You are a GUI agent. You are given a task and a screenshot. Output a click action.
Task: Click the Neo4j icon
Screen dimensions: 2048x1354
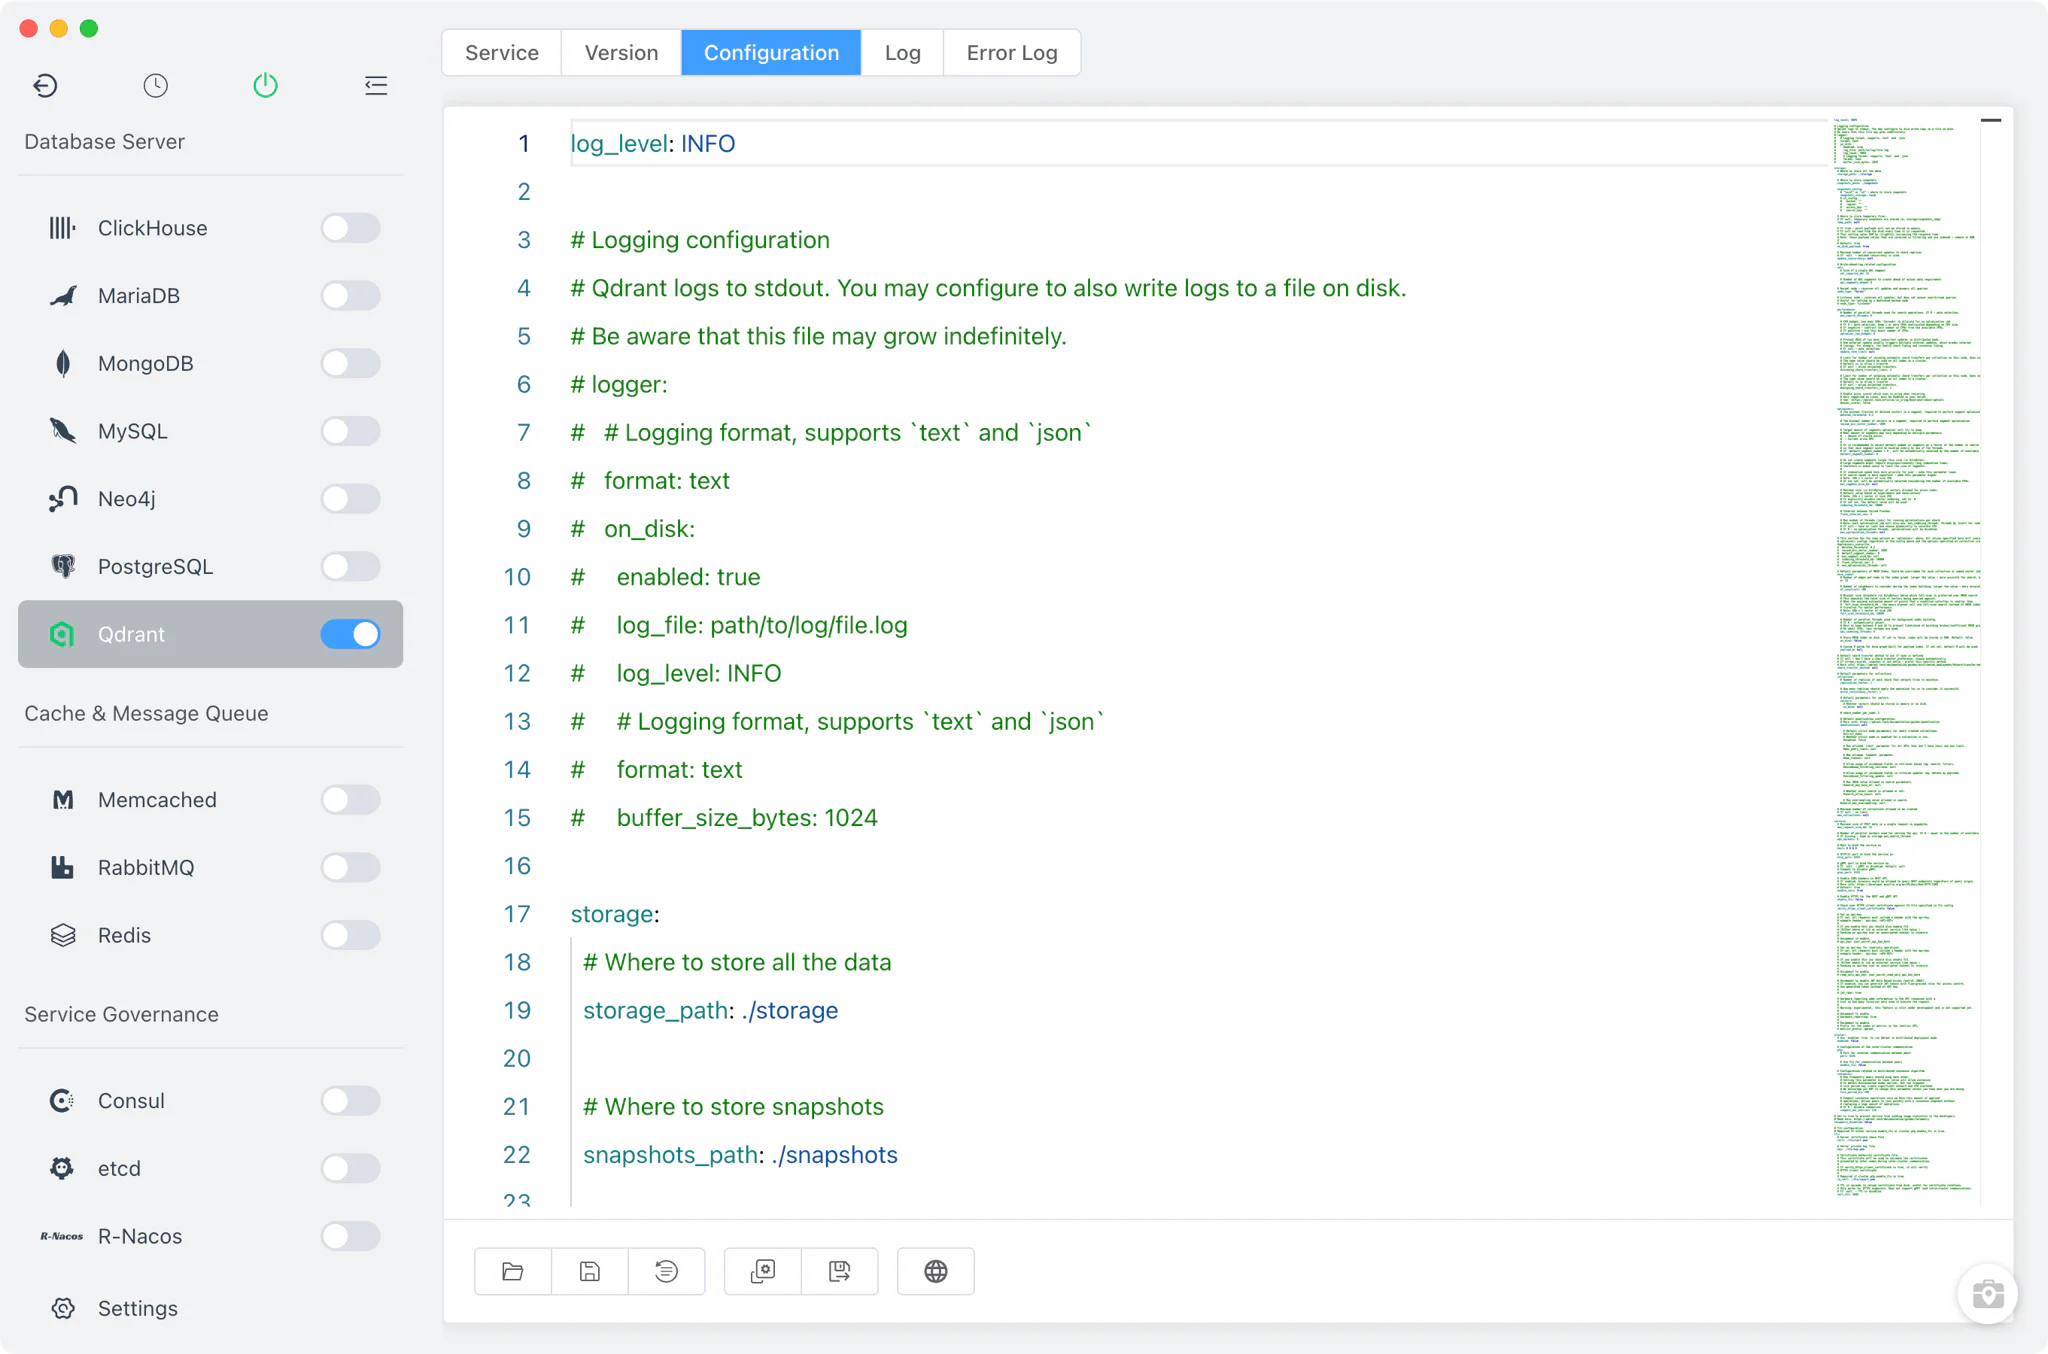(62, 499)
